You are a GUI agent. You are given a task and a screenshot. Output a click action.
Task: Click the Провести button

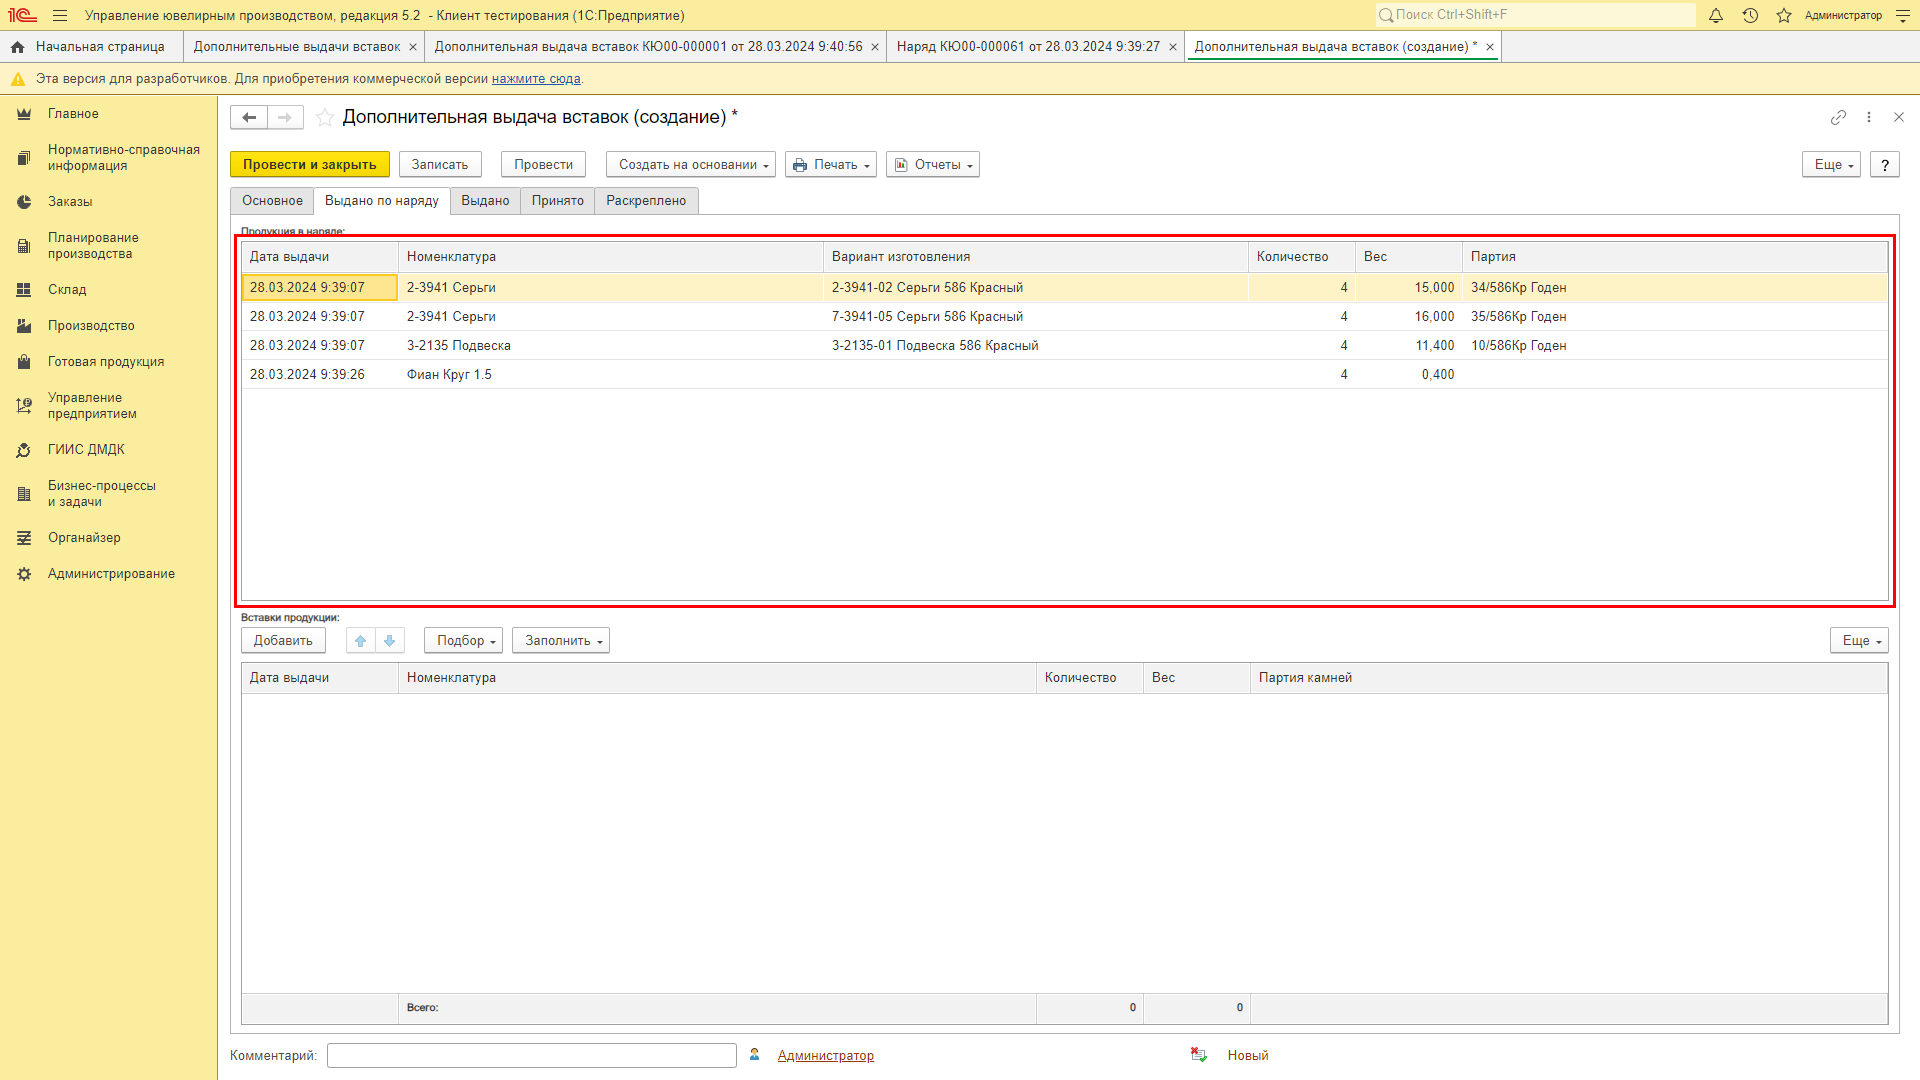(x=544, y=165)
